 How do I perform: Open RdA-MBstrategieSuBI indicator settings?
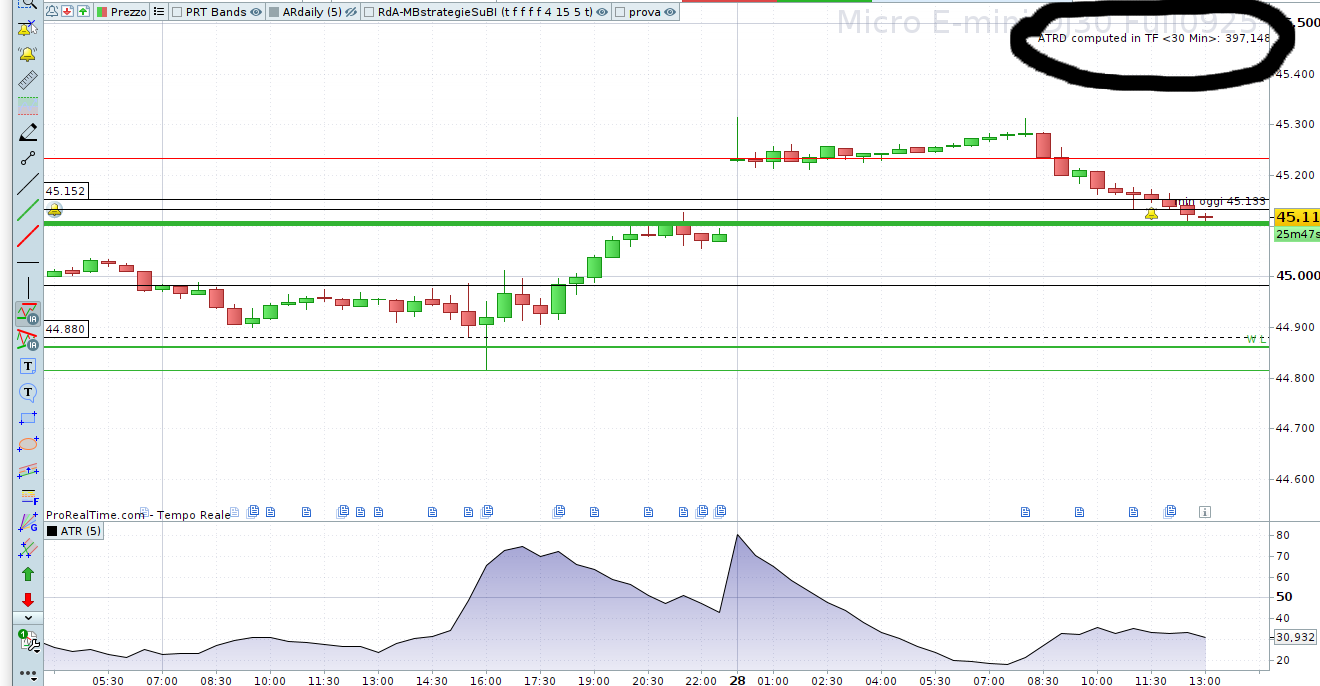[485, 13]
